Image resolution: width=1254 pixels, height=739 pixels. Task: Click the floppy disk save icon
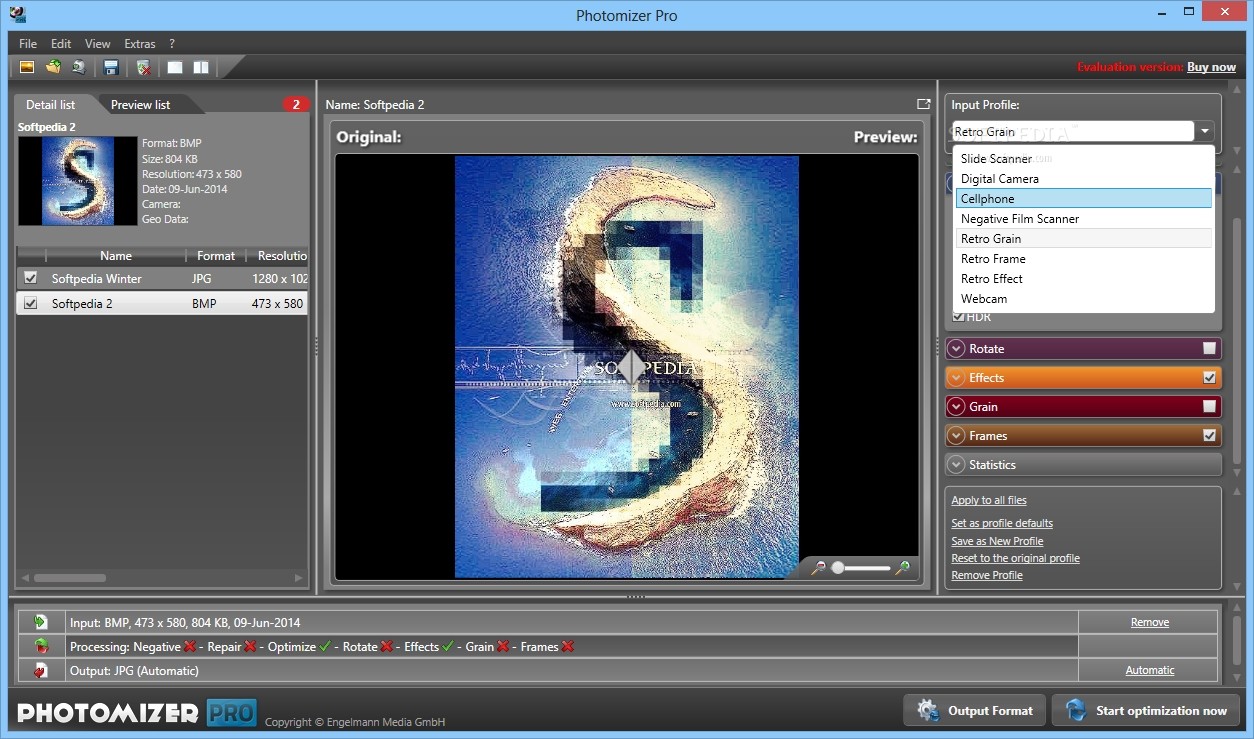tap(111, 67)
